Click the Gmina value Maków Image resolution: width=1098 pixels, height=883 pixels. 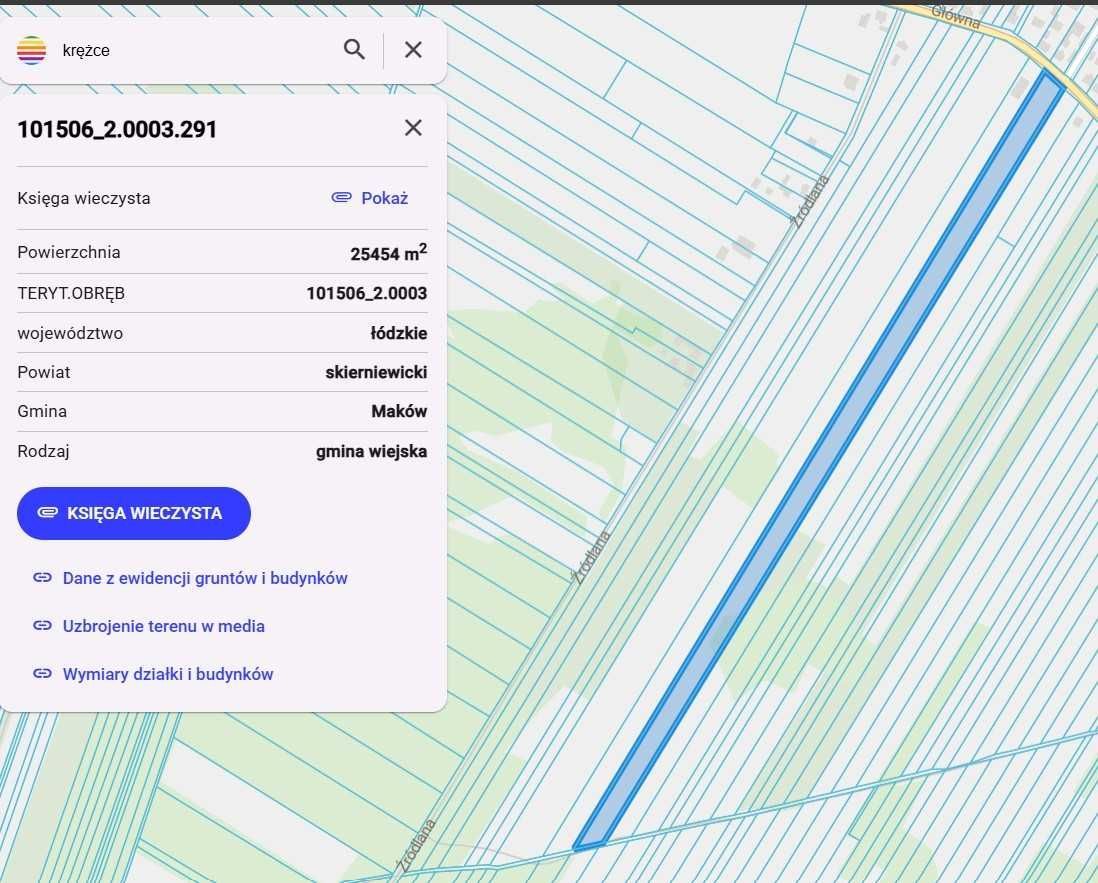pos(399,411)
